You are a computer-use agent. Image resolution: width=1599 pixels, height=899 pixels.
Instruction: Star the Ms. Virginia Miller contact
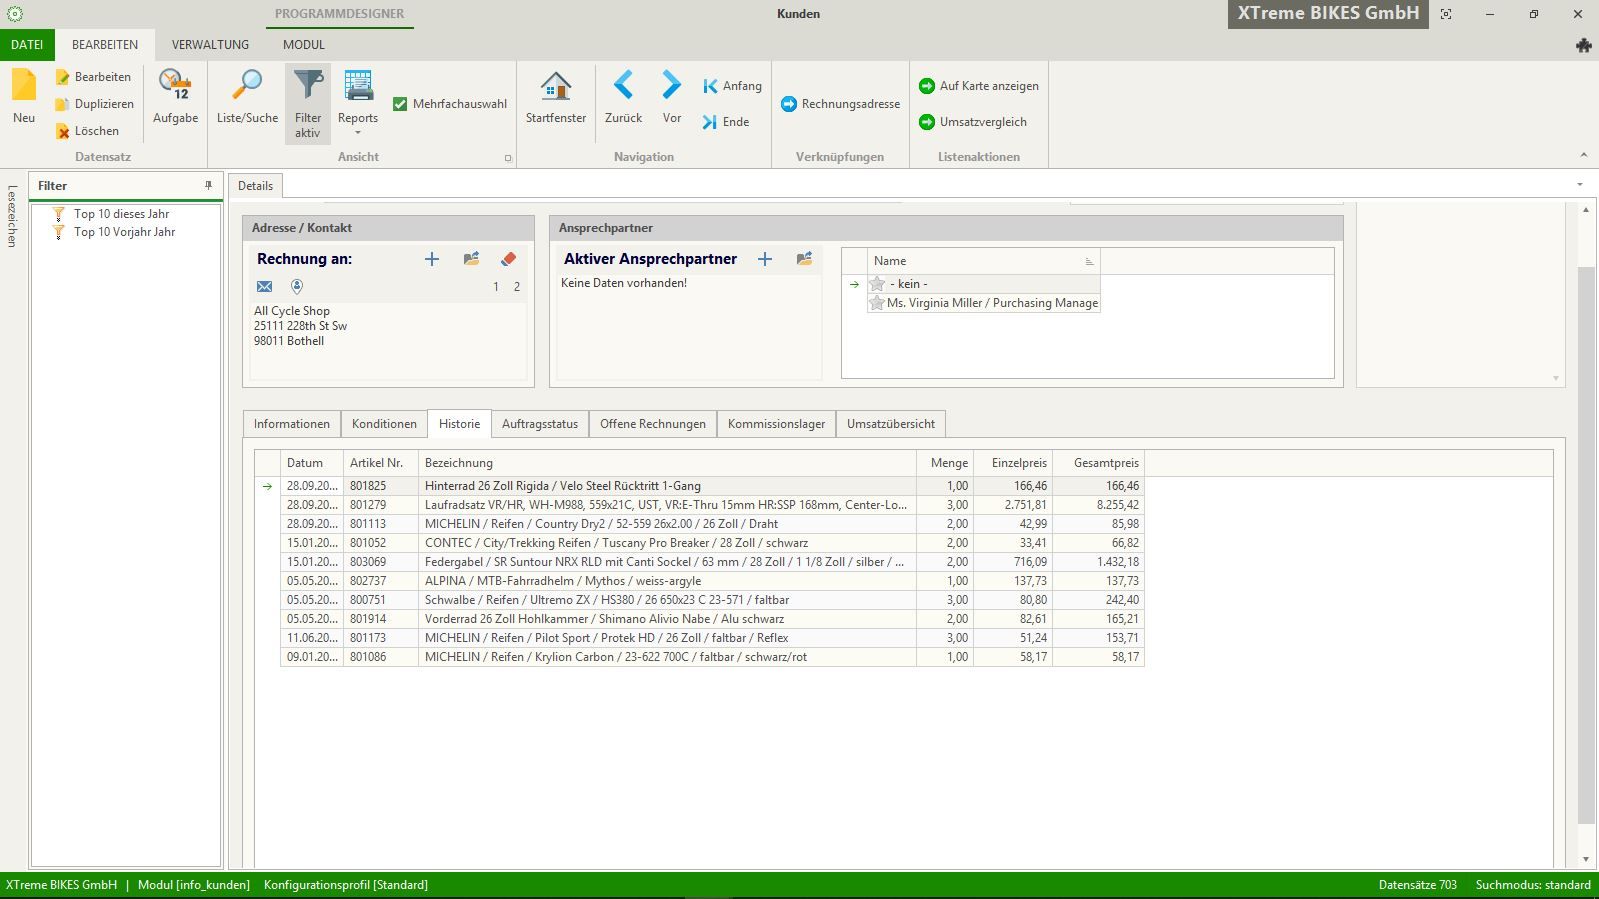point(877,303)
